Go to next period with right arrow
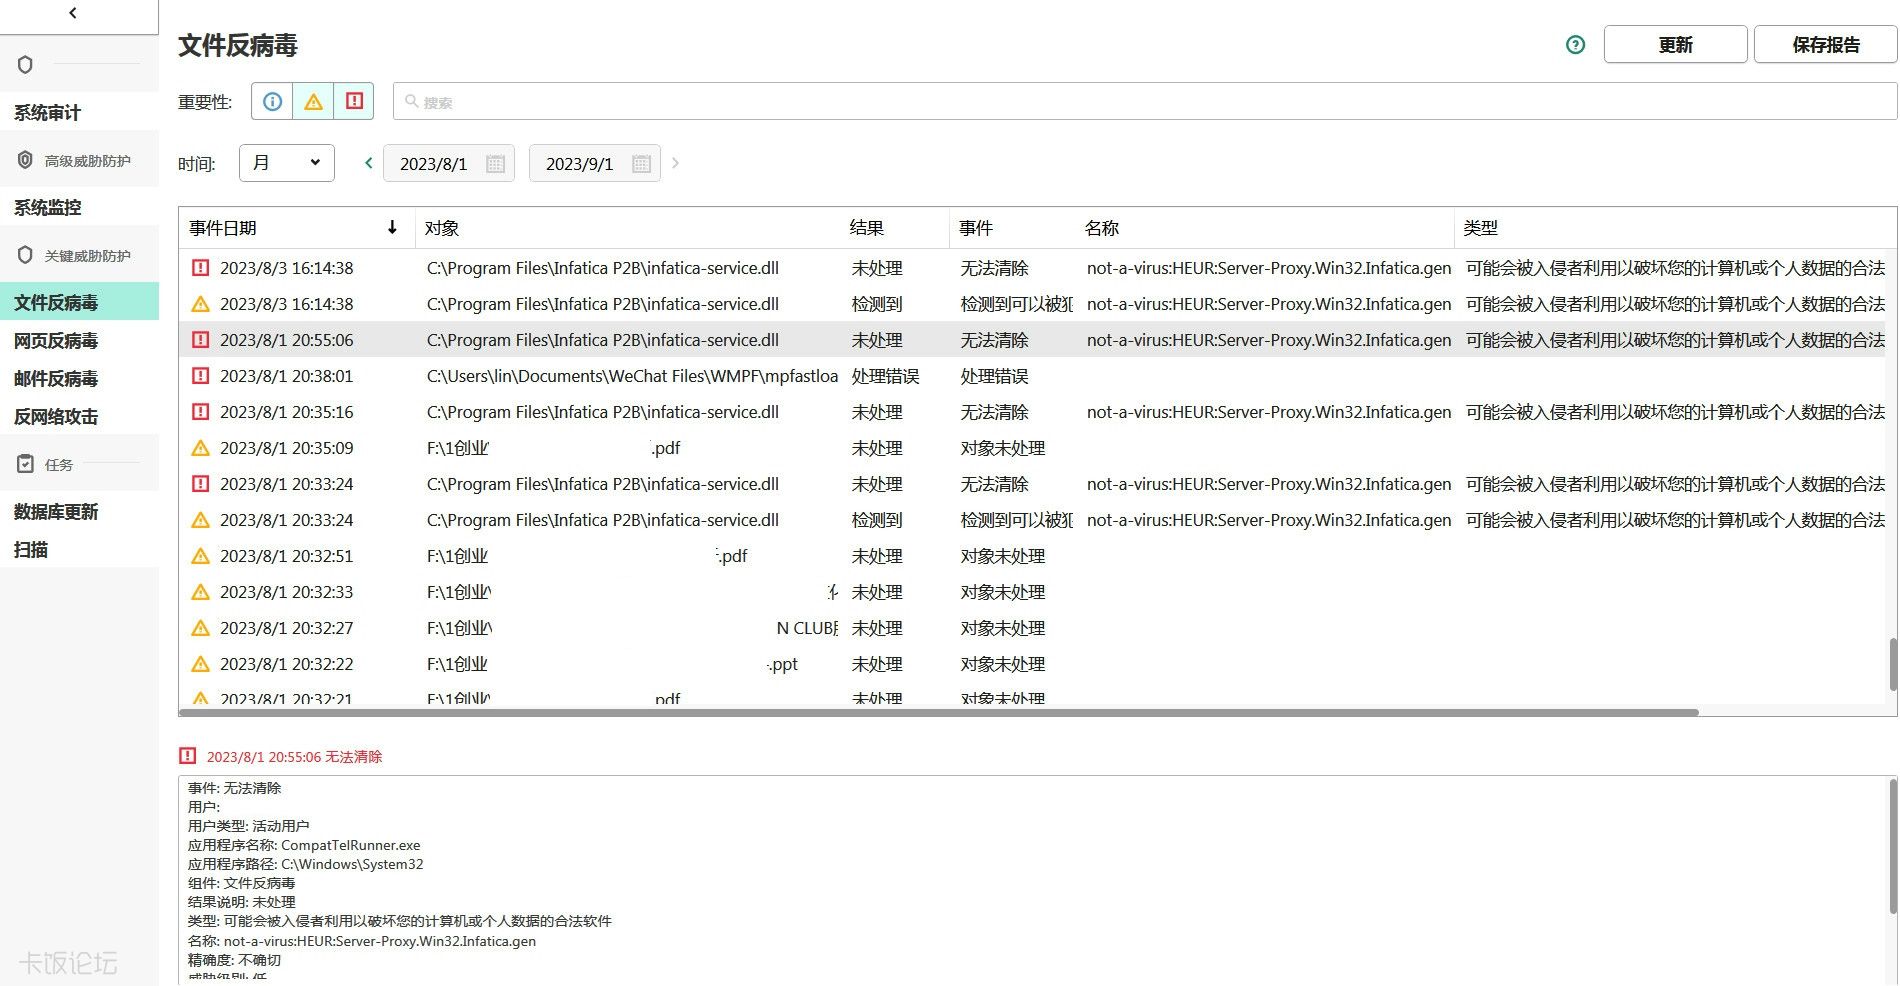The image size is (1900, 986). click(675, 163)
